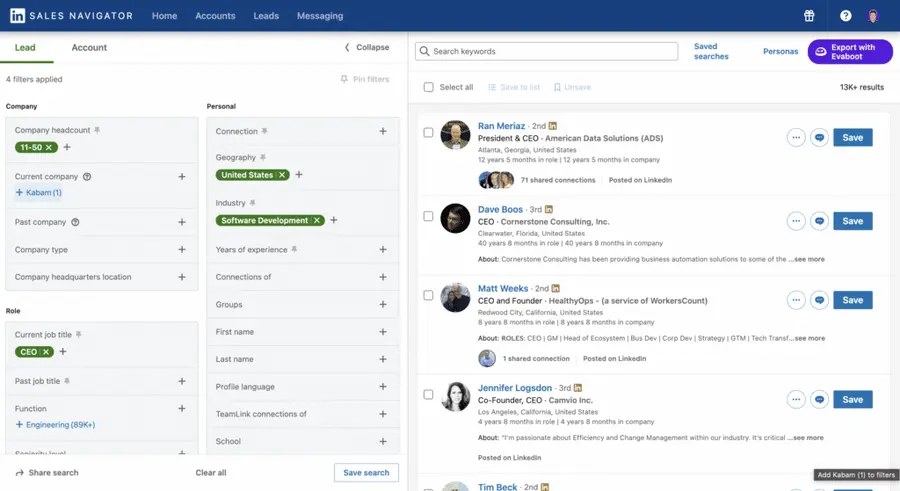The image size is (900, 491).
Task: Expand the Past job title filter
Action: pos(182,381)
